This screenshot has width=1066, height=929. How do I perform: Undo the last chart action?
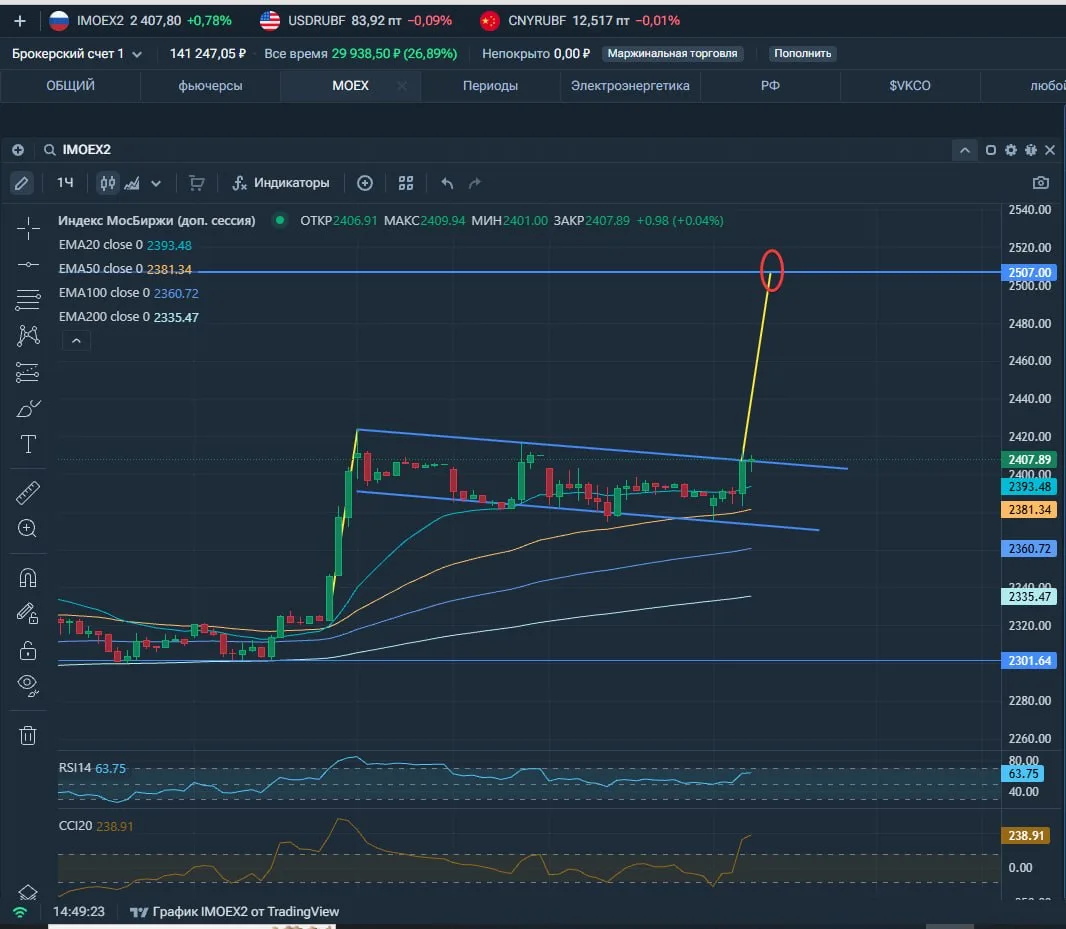(x=447, y=183)
